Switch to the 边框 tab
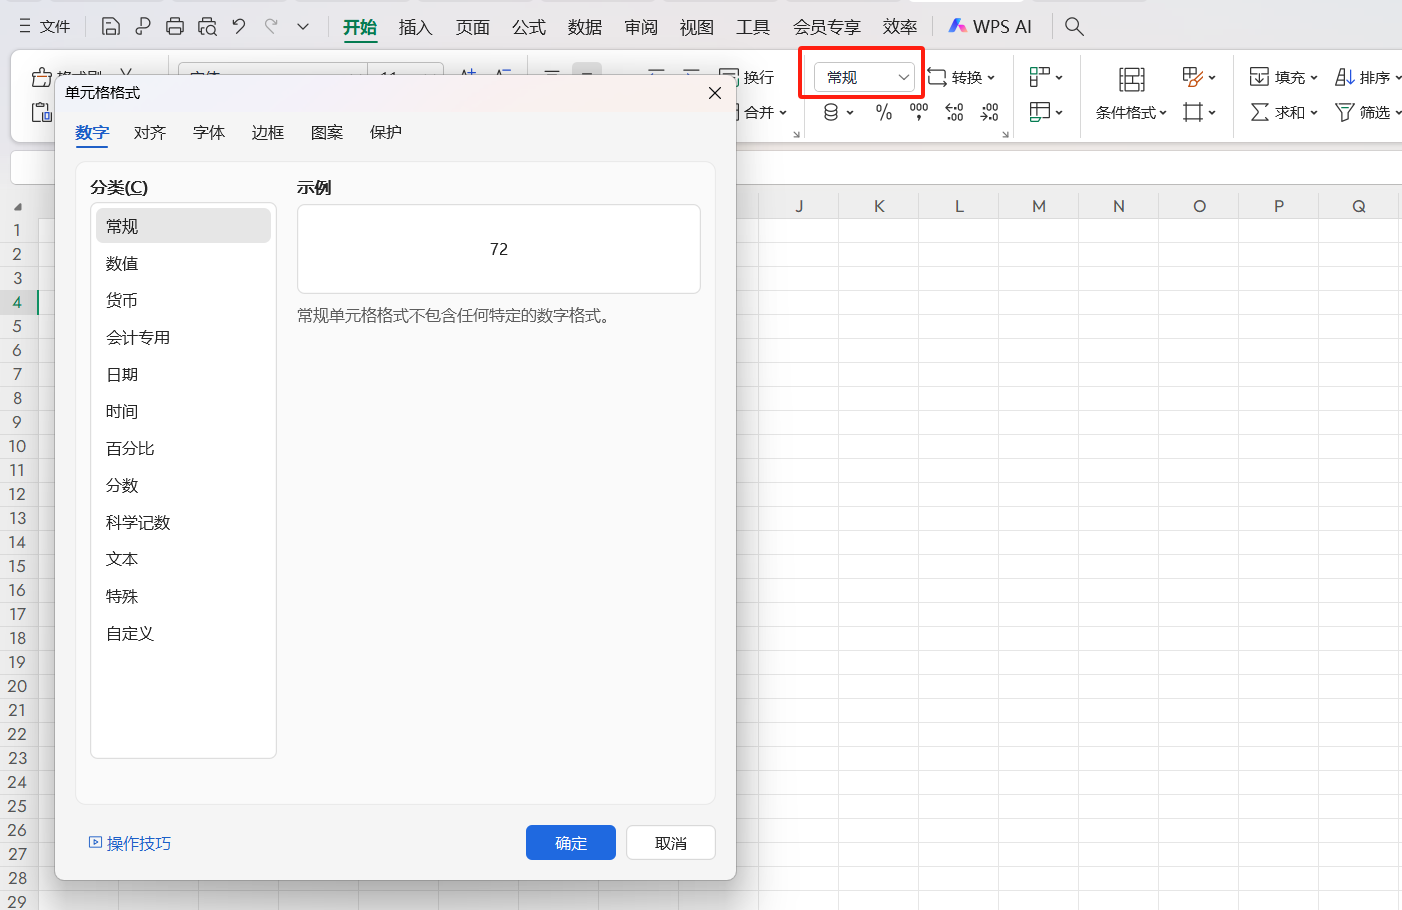The image size is (1402, 910). tap(267, 131)
